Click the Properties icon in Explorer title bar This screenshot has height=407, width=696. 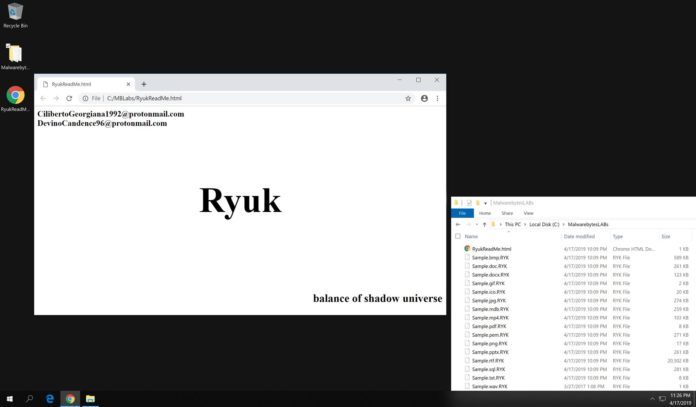tap(469, 203)
